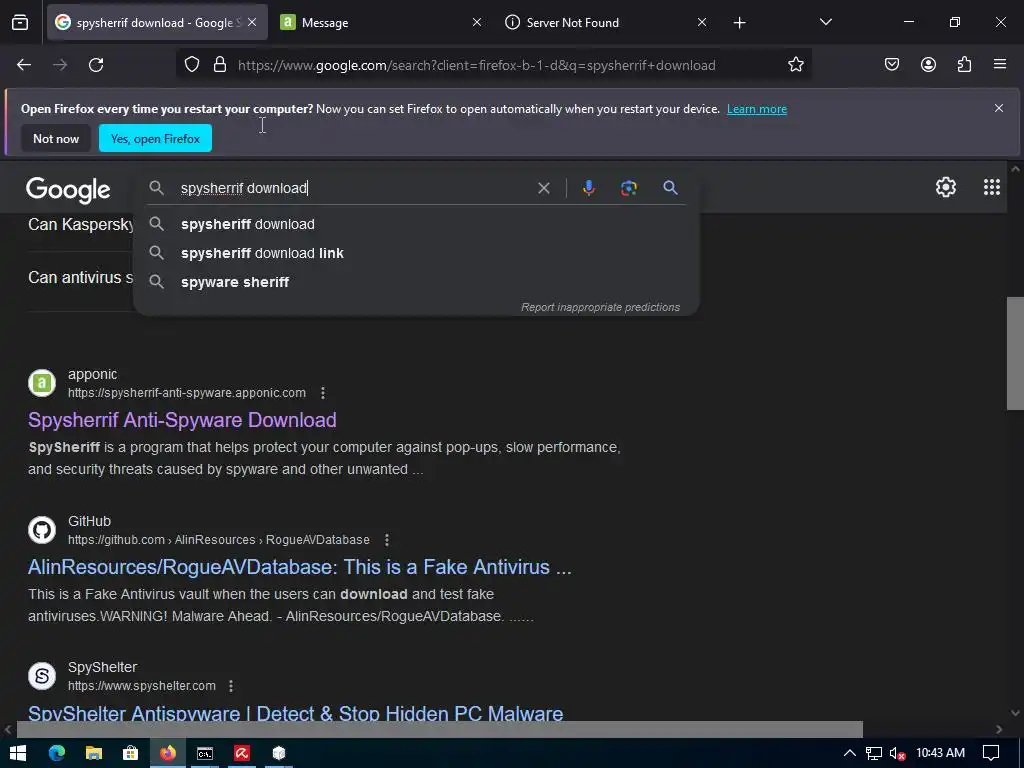1024x768 pixels.
Task: Clear the Google search box
Action: pyautogui.click(x=543, y=188)
